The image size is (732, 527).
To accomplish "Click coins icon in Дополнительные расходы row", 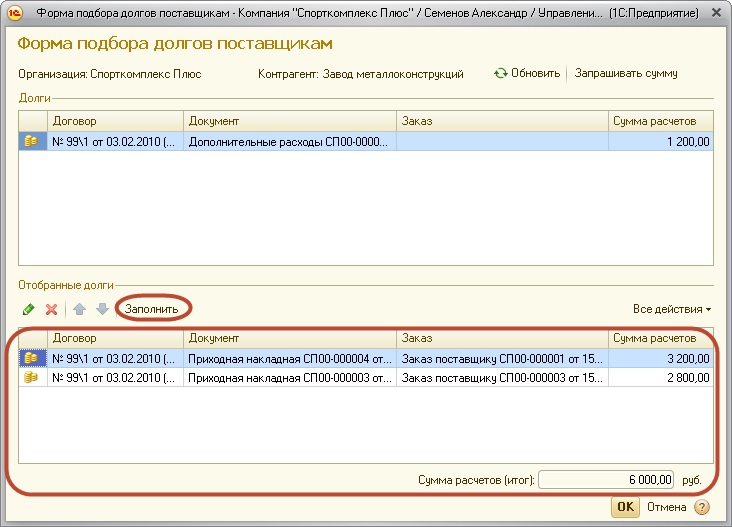I will [31, 141].
